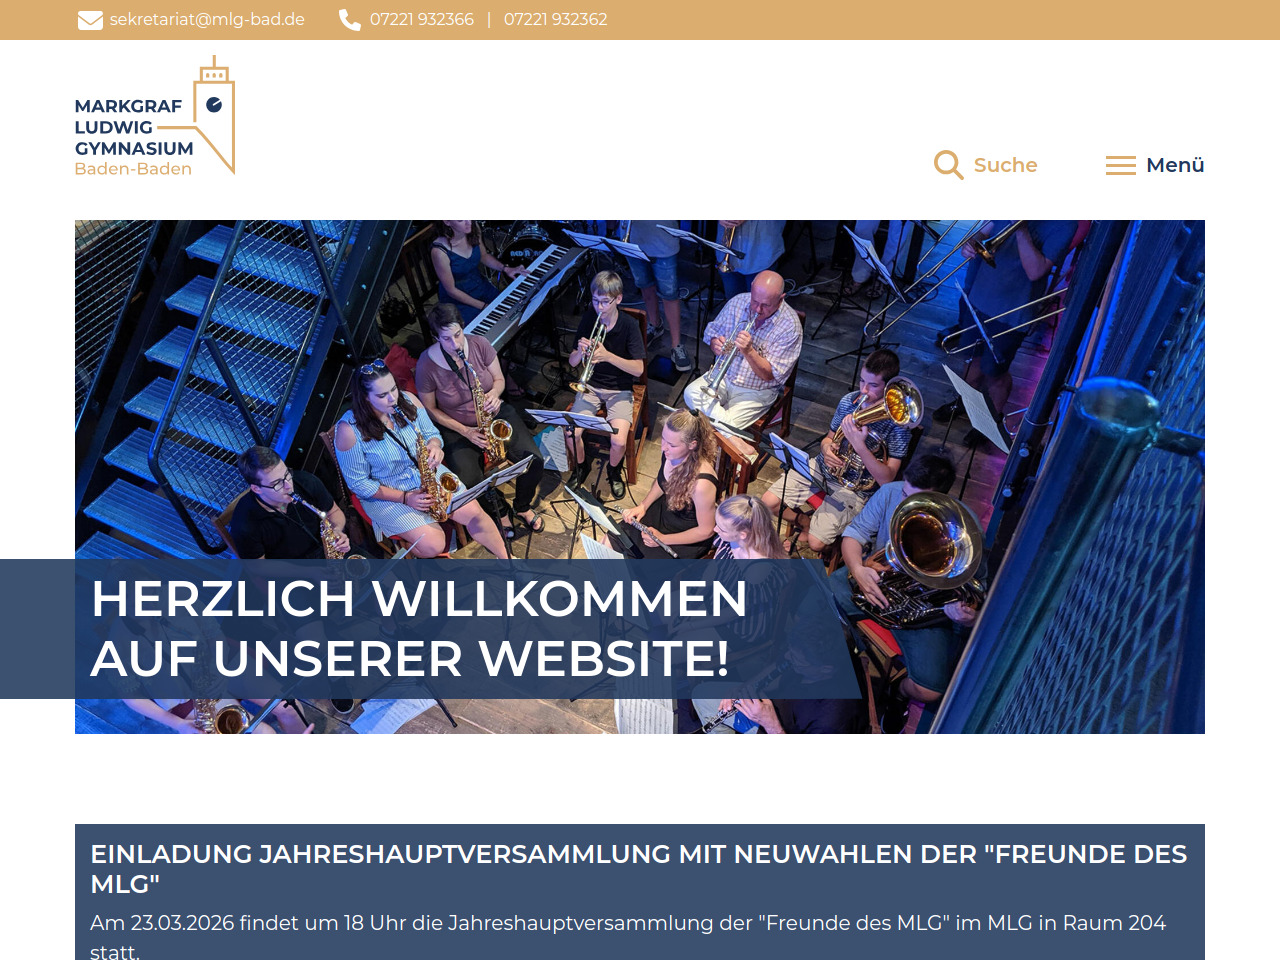Click the Herzlich Willkommen banner heading

(x=420, y=629)
